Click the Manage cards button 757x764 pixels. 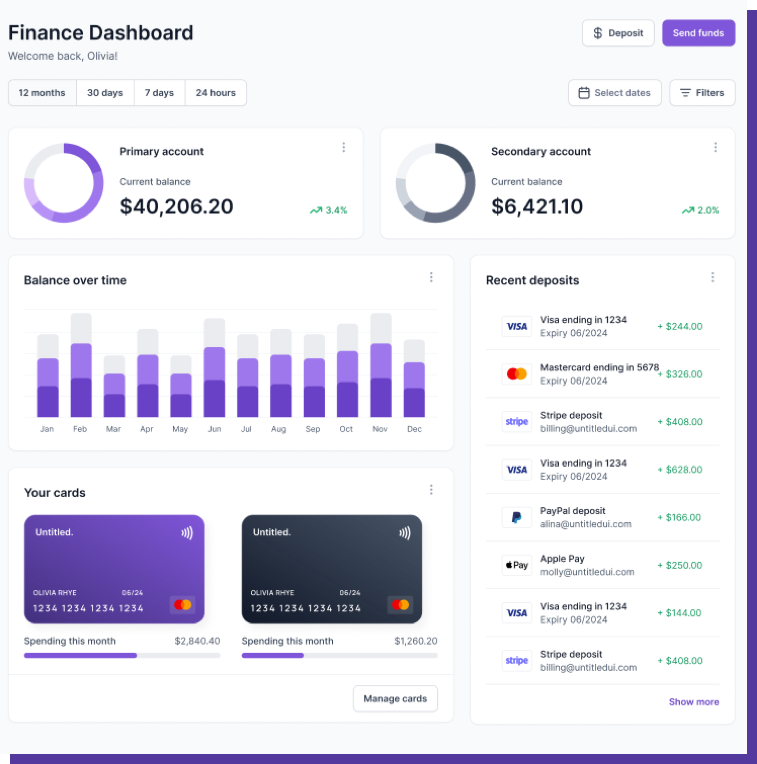tap(395, 699)
